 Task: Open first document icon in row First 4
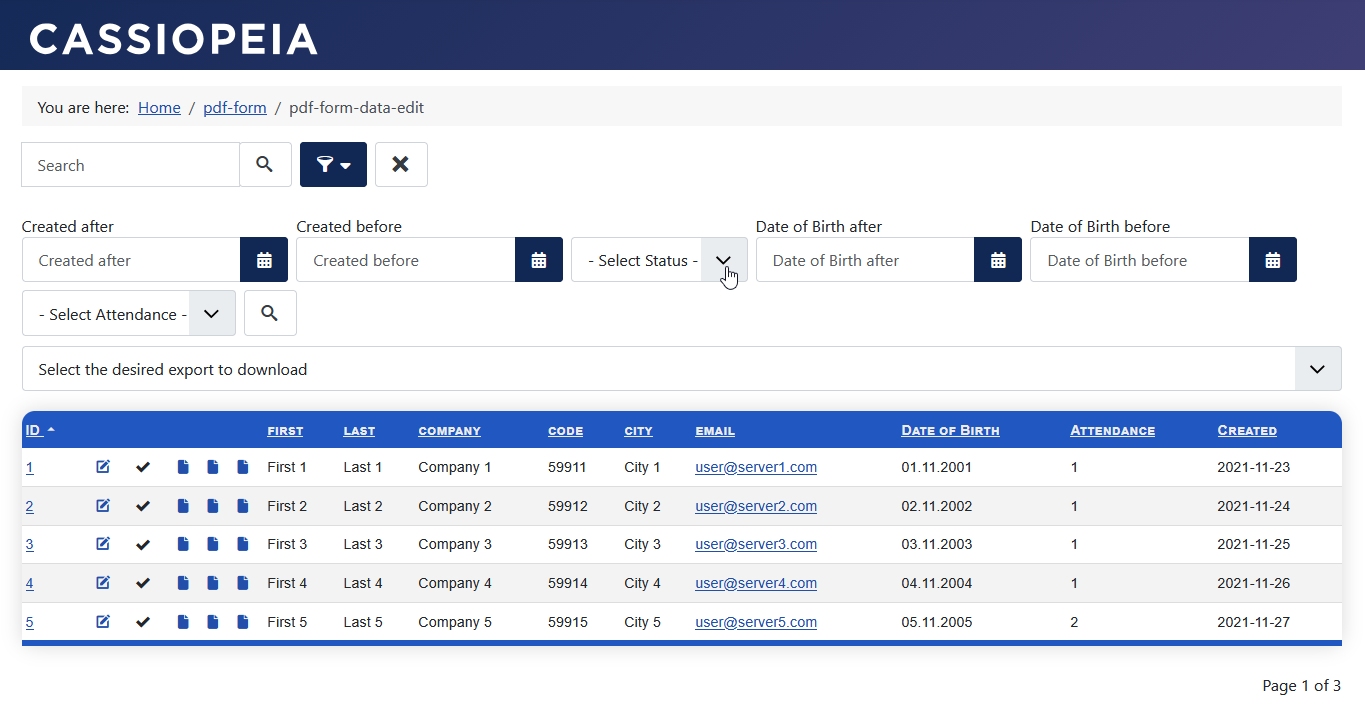coord(183,583)
